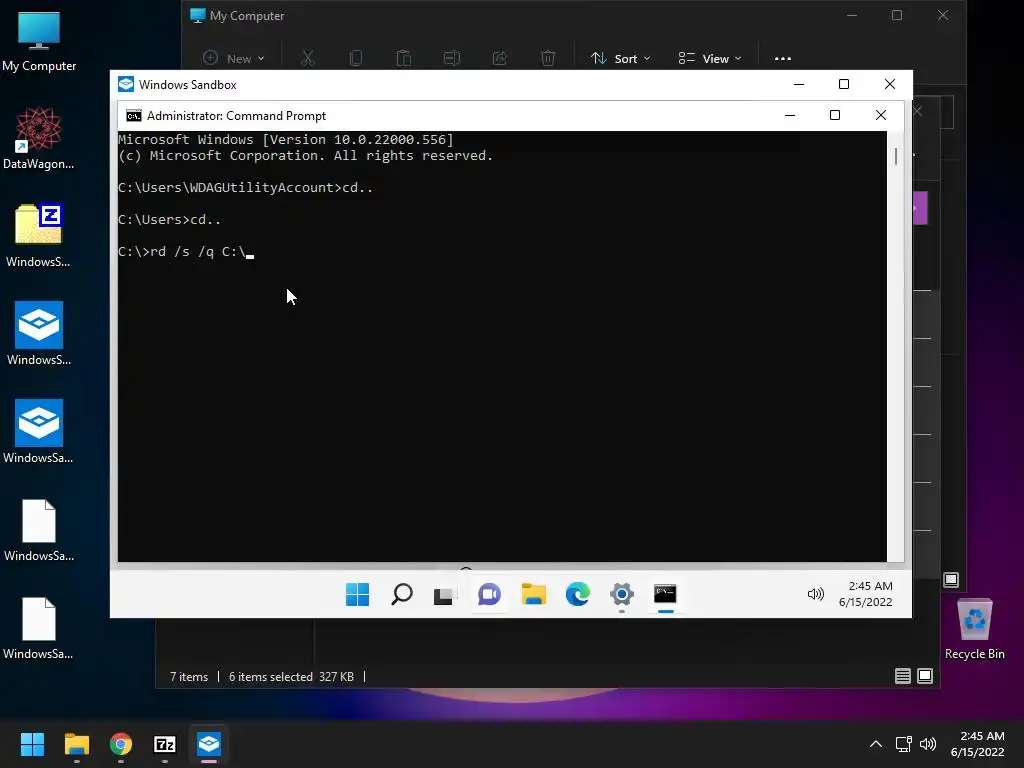Click the Paste icon in My Computer toolbar
The height and width of the screenshot is (768, 1024).
(404, 58)
